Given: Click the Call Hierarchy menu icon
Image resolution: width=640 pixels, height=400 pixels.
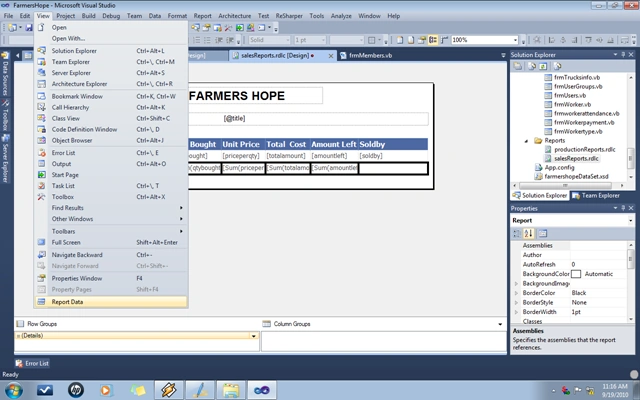Looking at the screenshot, I should coord(41,107).
